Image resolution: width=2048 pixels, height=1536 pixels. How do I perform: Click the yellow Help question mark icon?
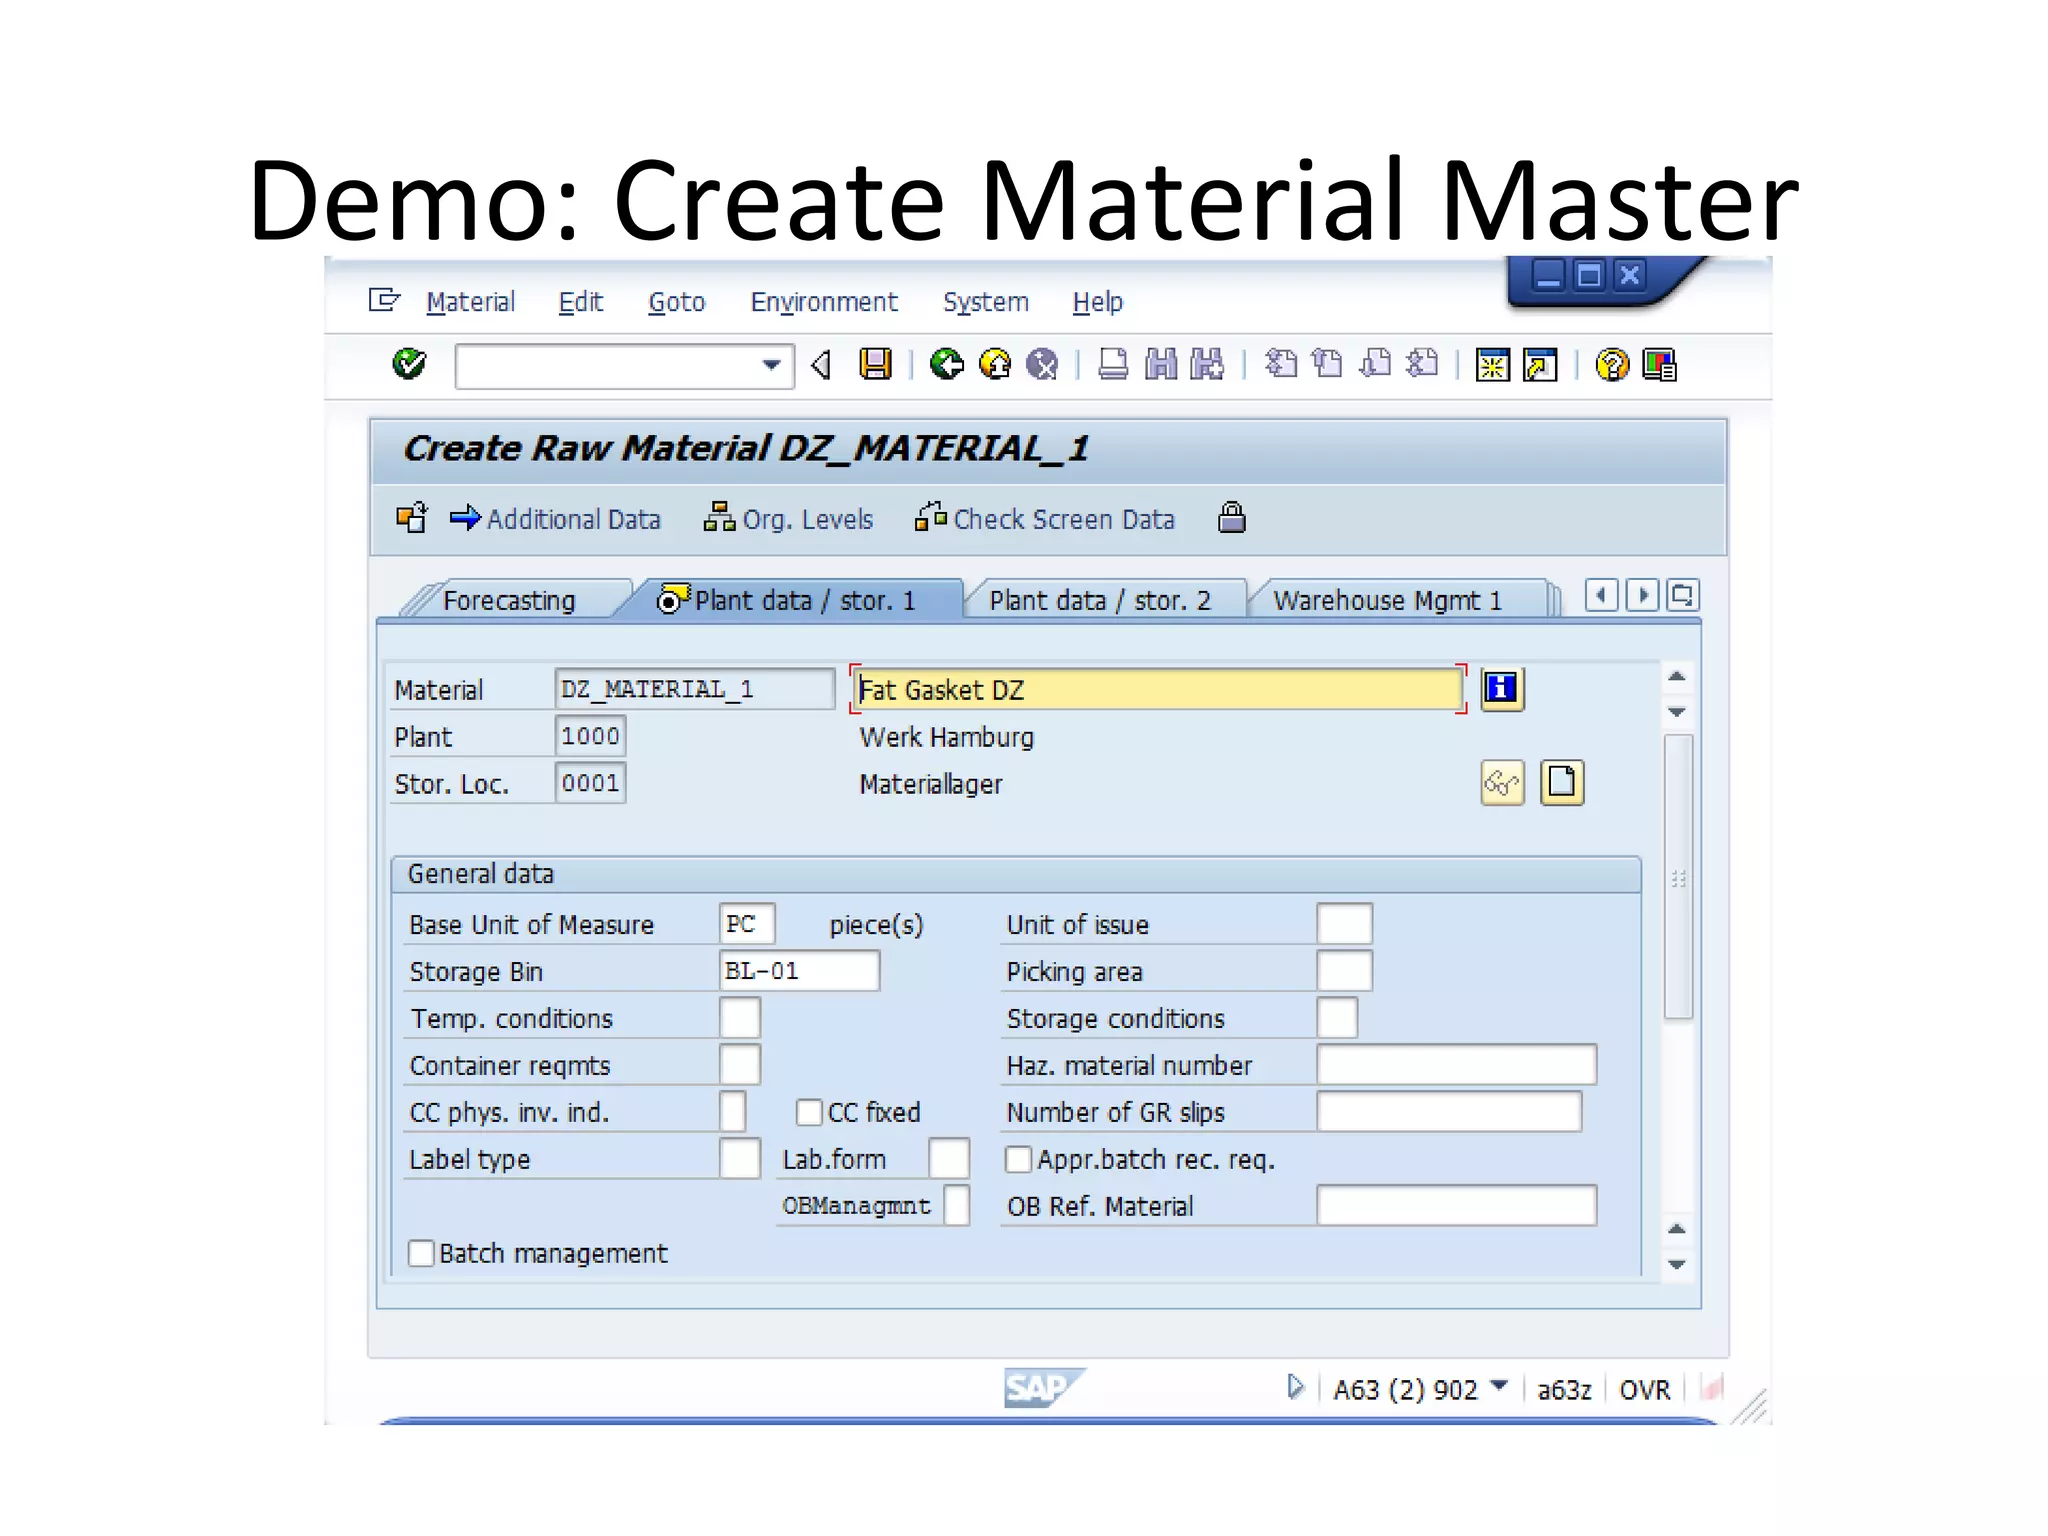(x=1612, y=365)
